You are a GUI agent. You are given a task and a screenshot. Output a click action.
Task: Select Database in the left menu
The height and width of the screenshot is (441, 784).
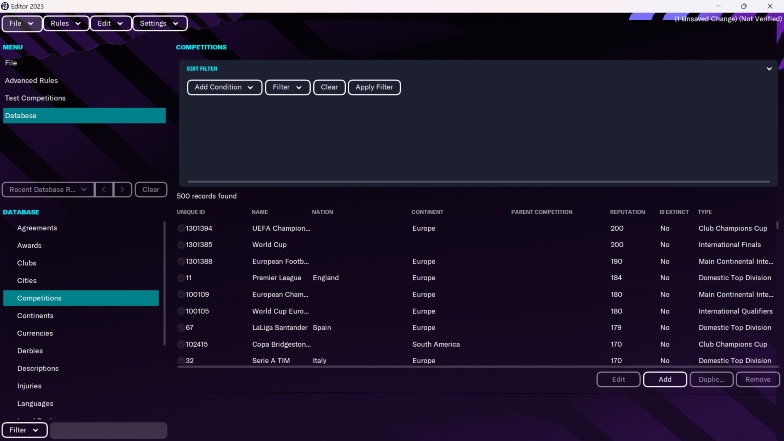84,116
